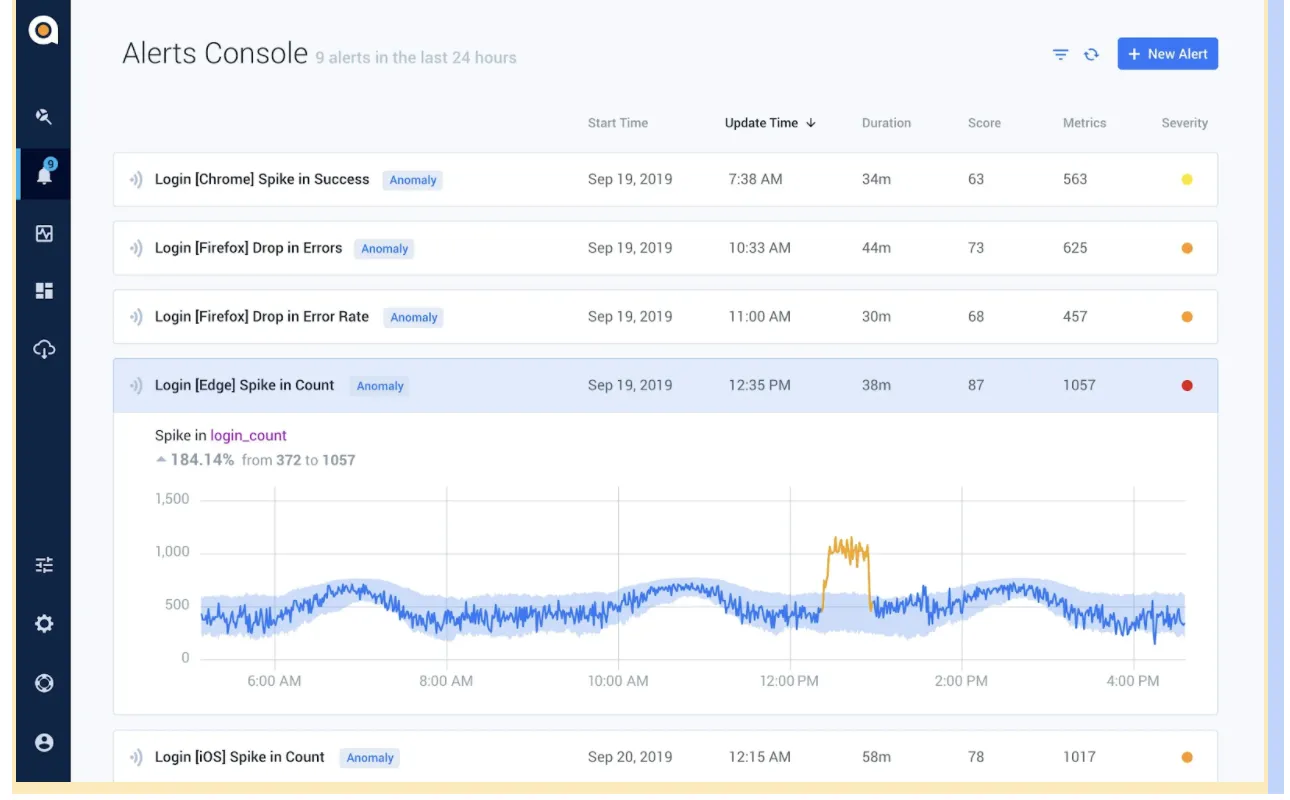Collapse the Login [Edge] Spike in Count alert
Screen dimensions: 1290x800
244,385
